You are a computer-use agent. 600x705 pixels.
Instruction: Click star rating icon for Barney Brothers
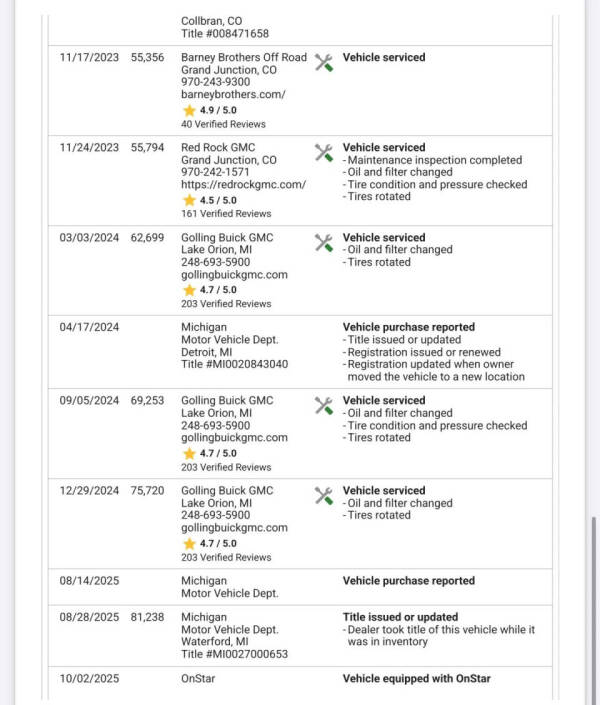[x=188, y=110]
